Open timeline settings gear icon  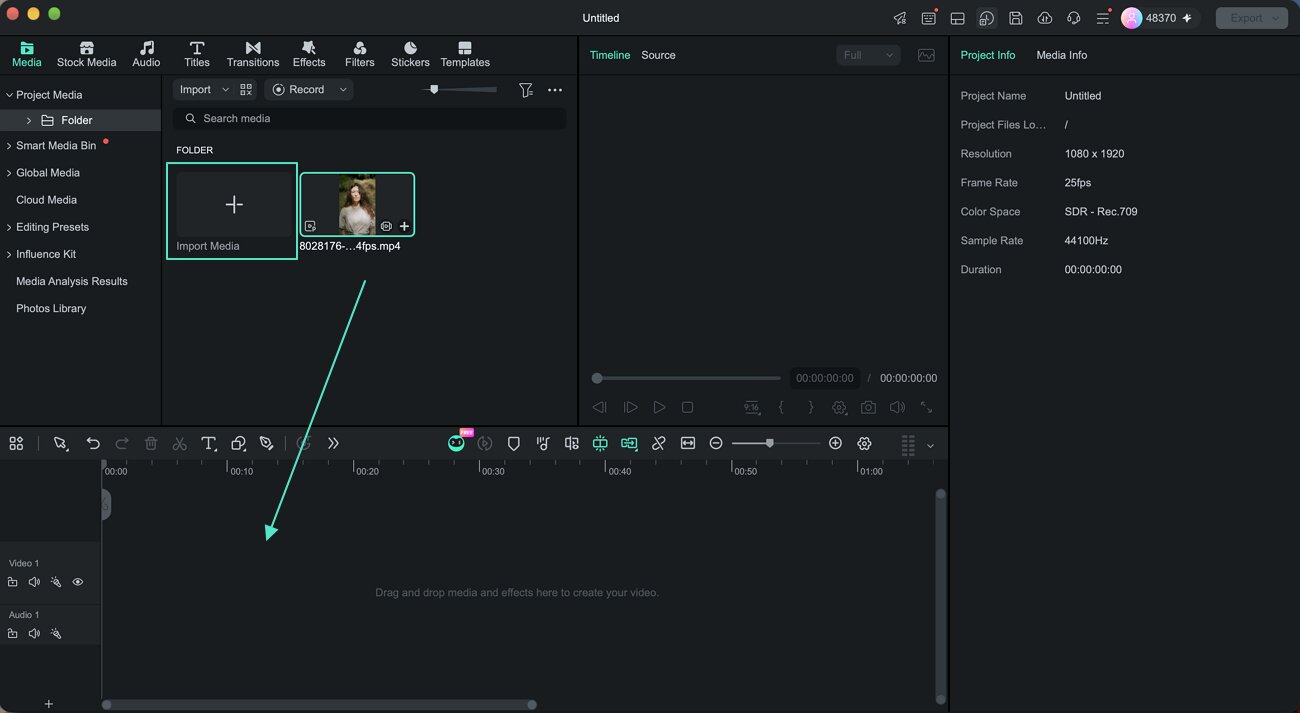[864, 443]
